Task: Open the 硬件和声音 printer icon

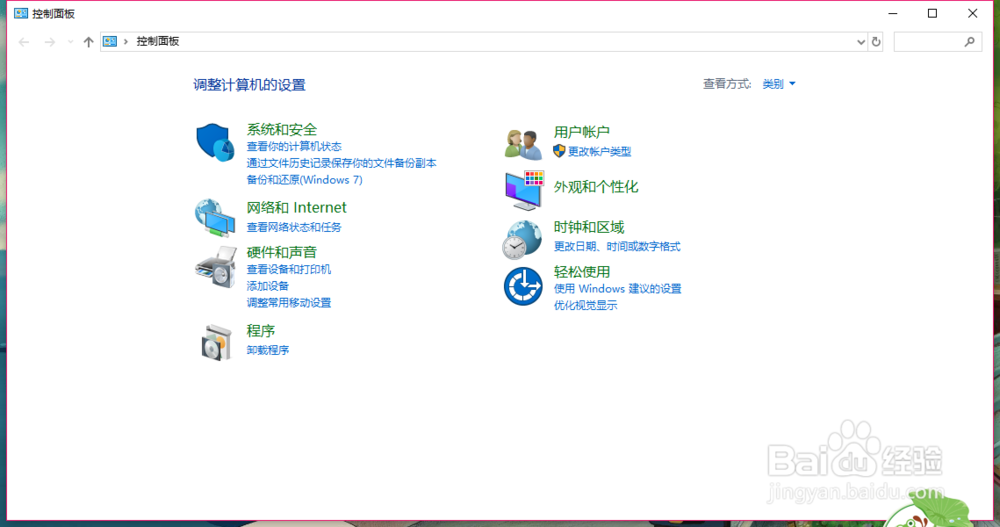Action: pyautogui.click(x=216, y=267)
